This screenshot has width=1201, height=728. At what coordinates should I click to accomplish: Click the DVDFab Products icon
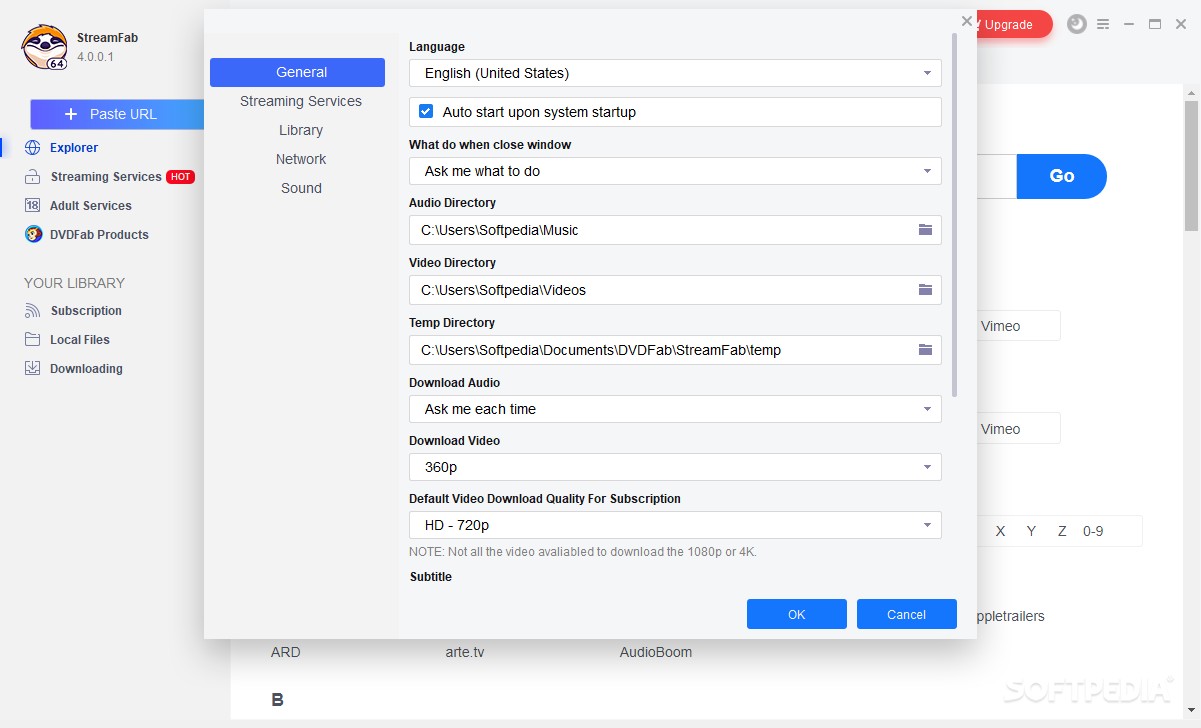[33, 235]
